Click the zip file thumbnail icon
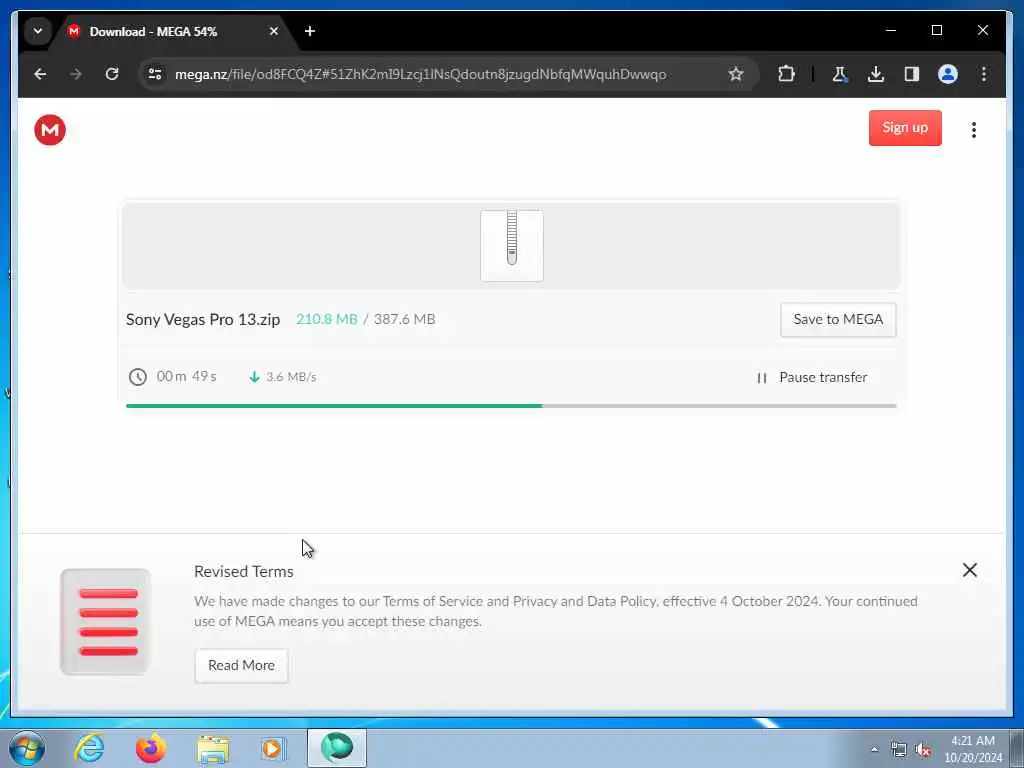 click(512, 246)
